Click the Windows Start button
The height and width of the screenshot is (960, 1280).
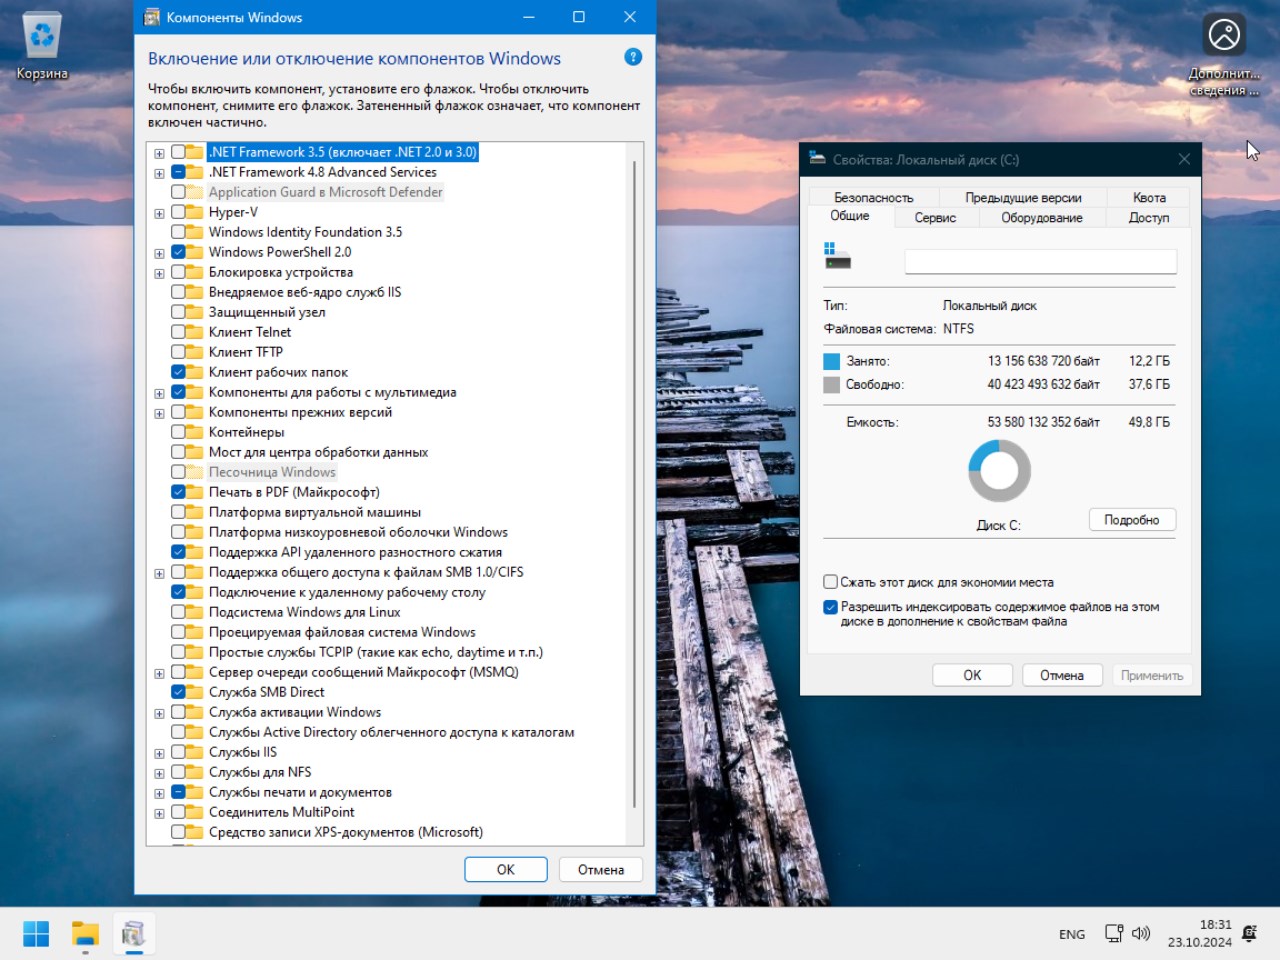point(36,934)
